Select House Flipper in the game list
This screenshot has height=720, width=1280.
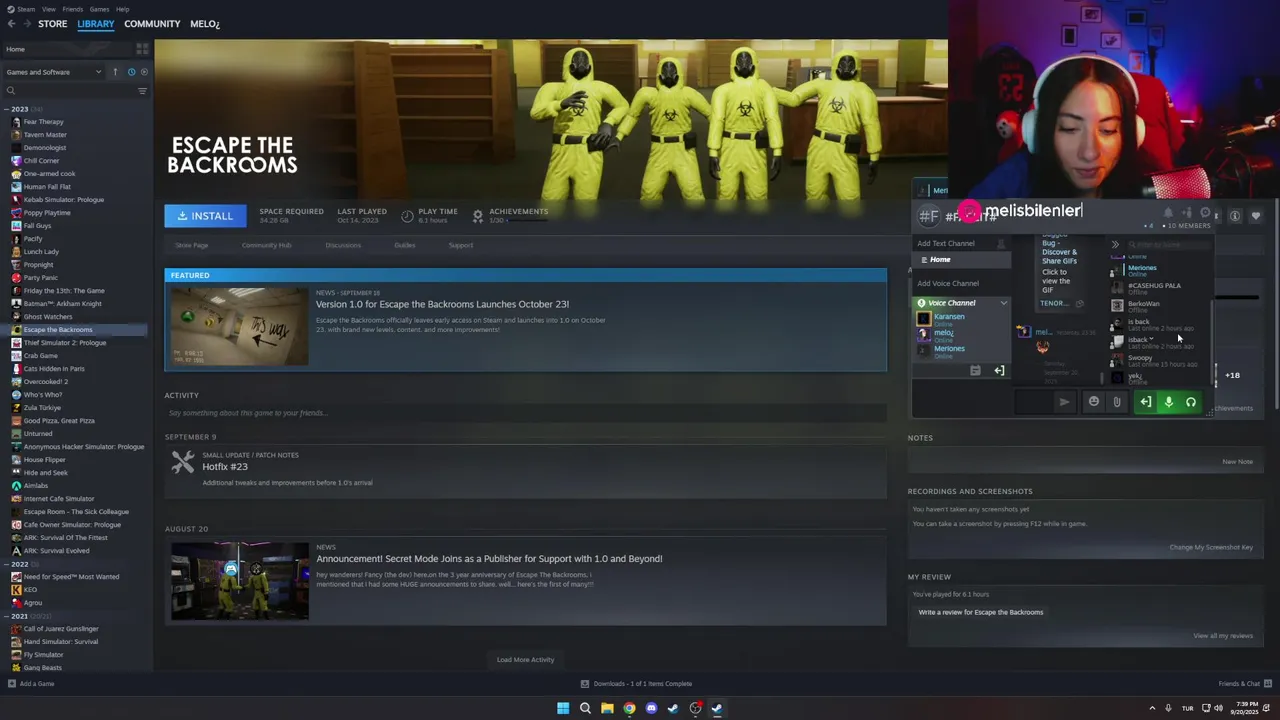point(44,460)
